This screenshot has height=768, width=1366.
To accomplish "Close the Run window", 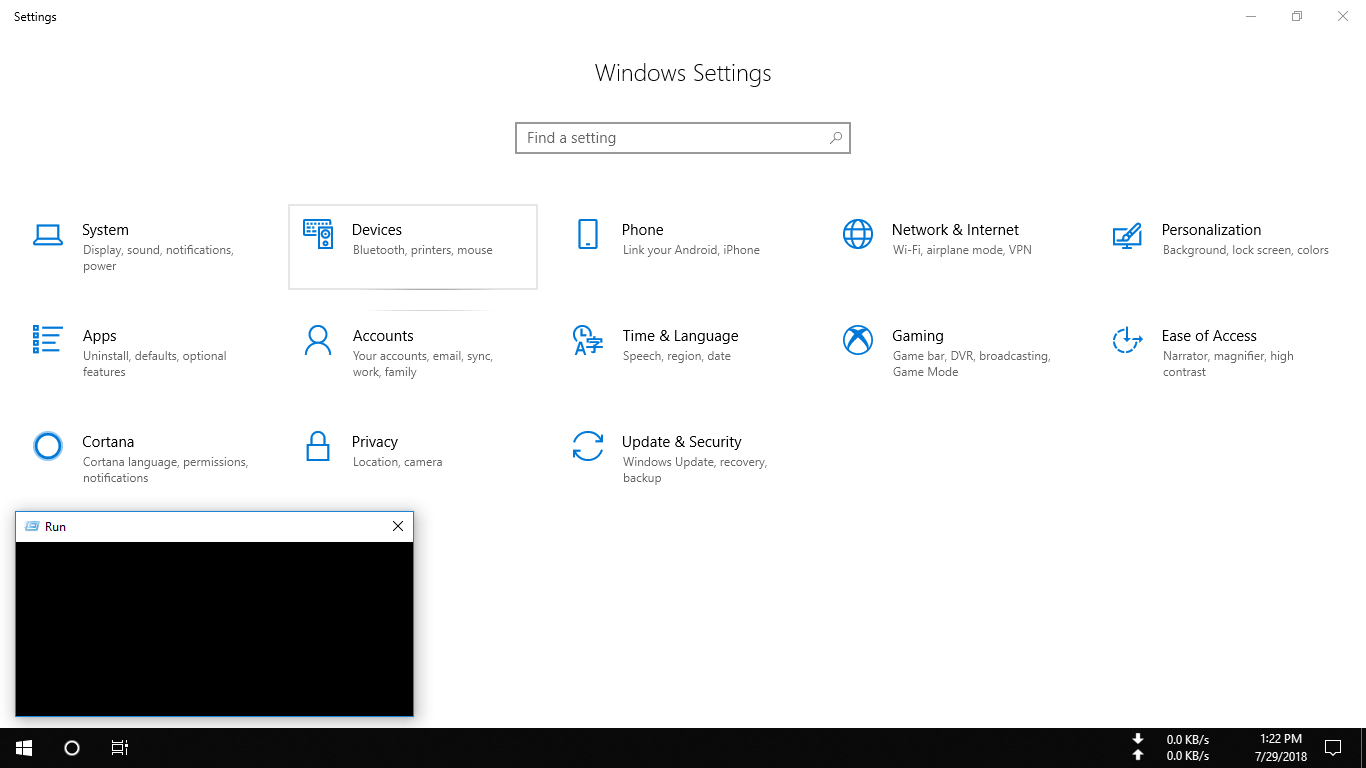I will click(398, 526).
